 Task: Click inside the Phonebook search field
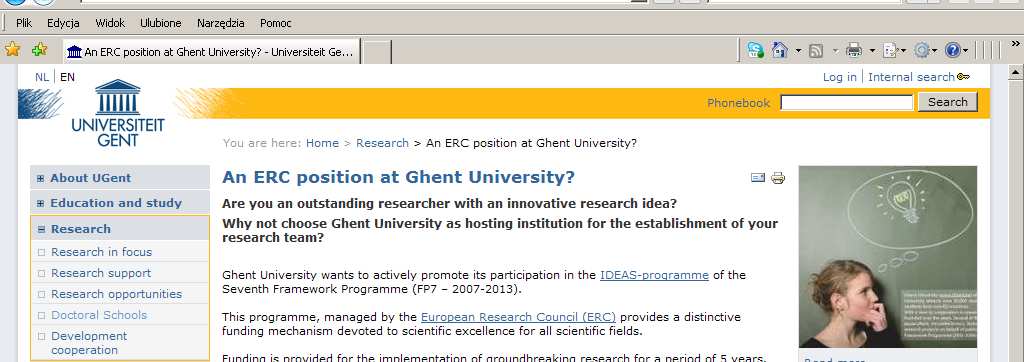coord(846,103)
